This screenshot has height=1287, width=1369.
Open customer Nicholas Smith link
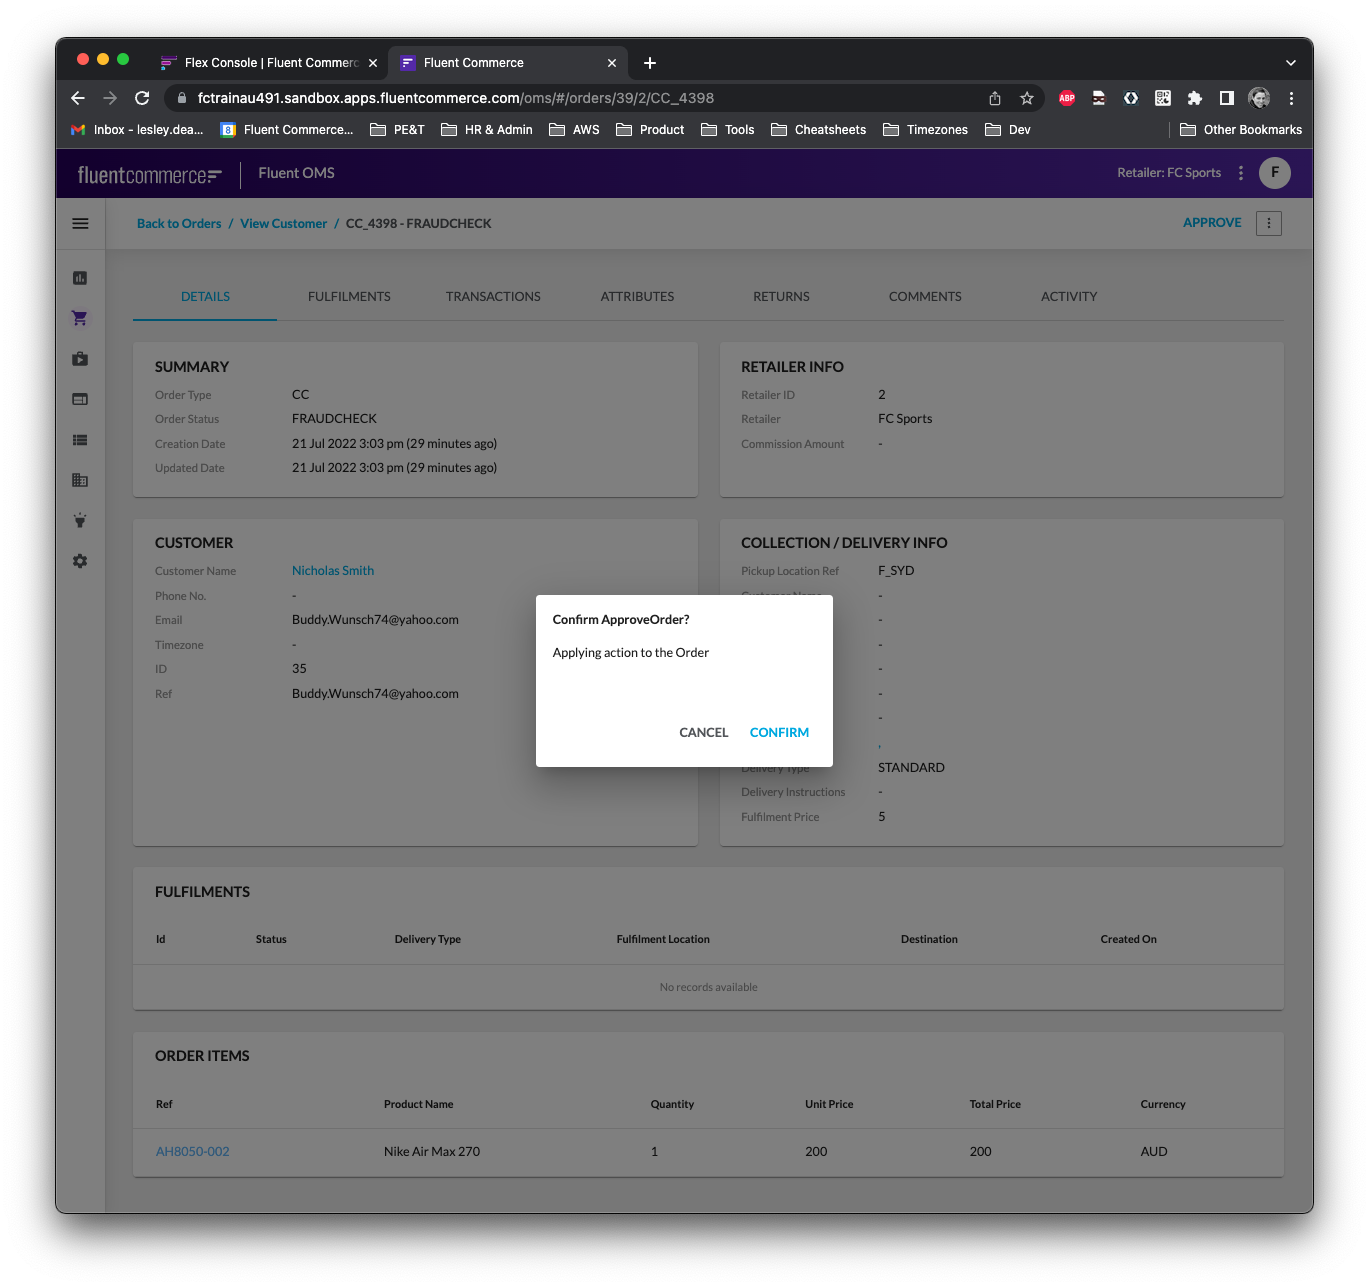333,571
